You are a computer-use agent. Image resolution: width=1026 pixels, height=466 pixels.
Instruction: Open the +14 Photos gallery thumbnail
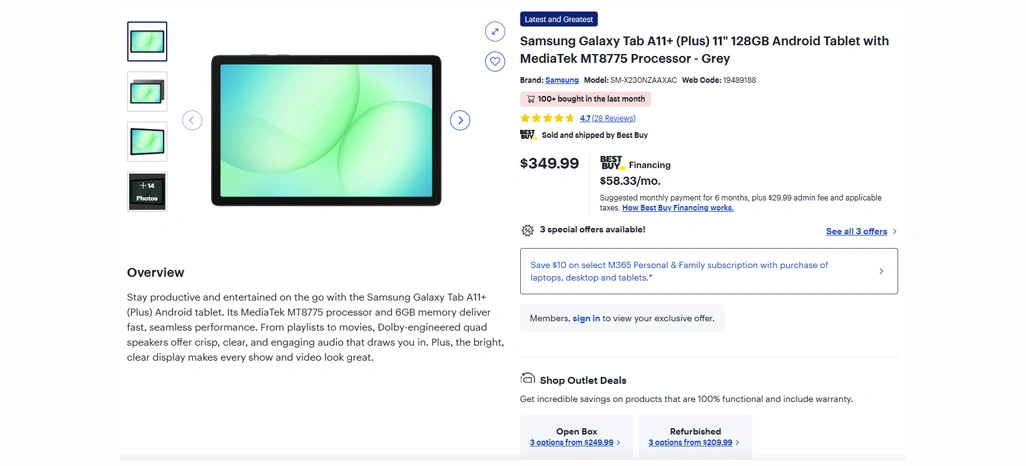click(147, 192)
